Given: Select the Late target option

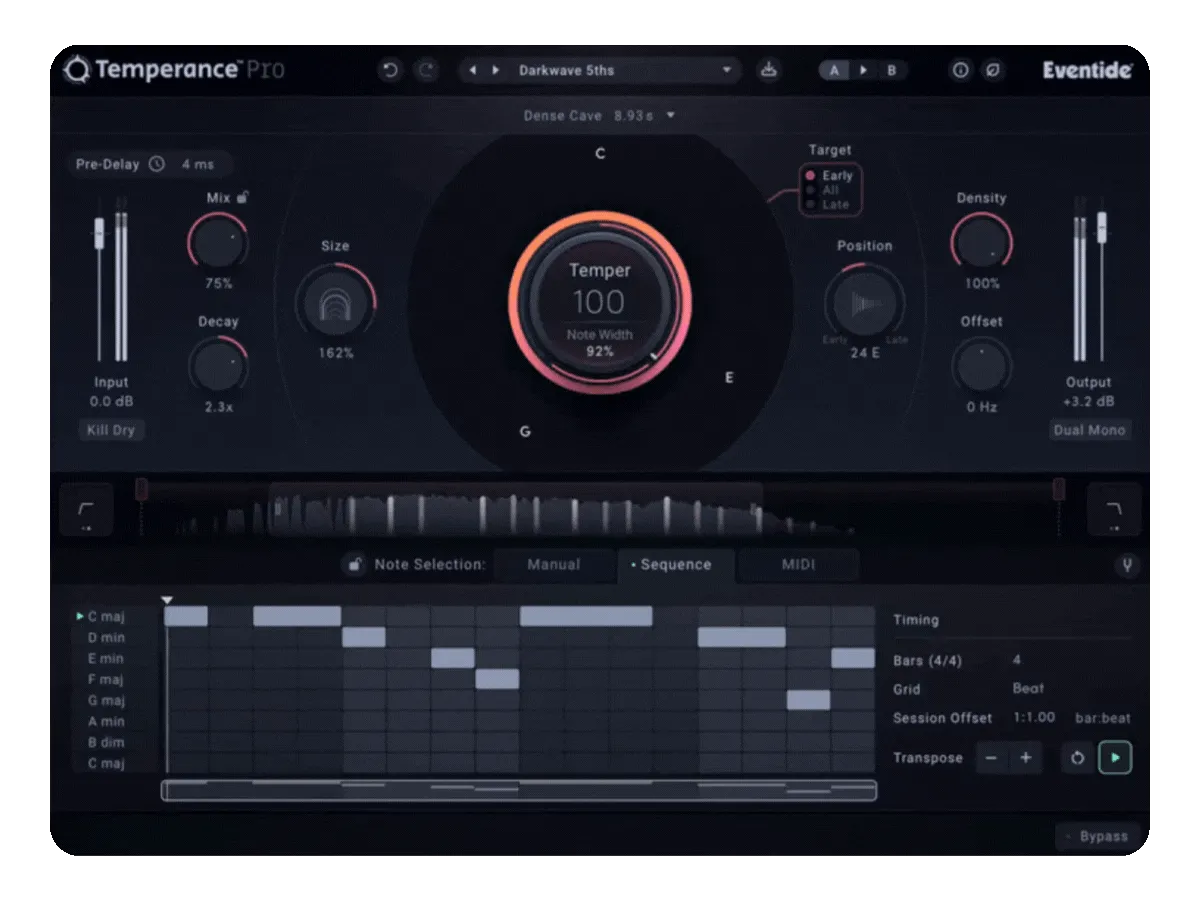Looking at the screenshot, I should tap(828, 204).
